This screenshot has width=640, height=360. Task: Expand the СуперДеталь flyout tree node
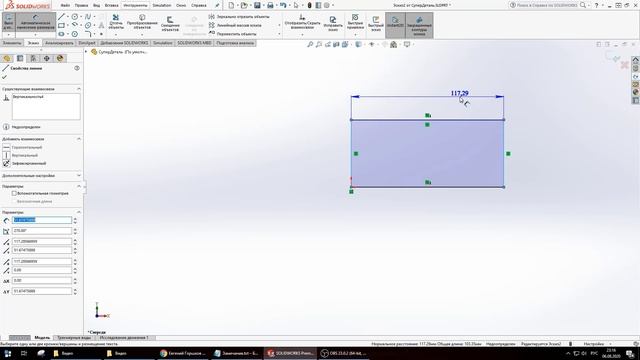(x=86, y=52)
